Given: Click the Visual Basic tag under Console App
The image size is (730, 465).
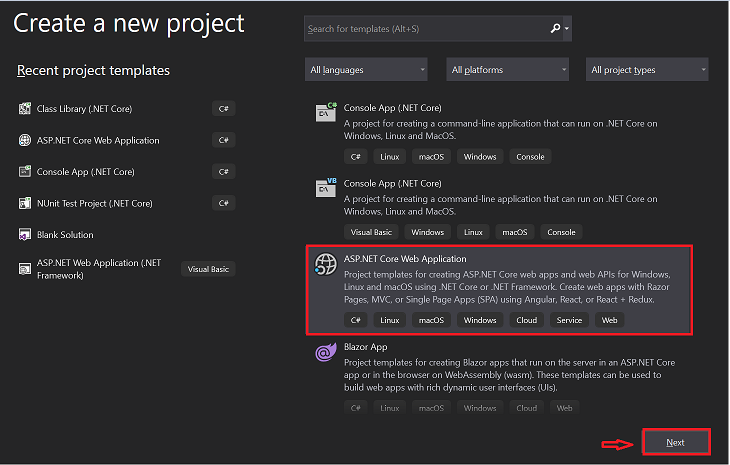Looking at the screenshot, I should tap(370, 232).
